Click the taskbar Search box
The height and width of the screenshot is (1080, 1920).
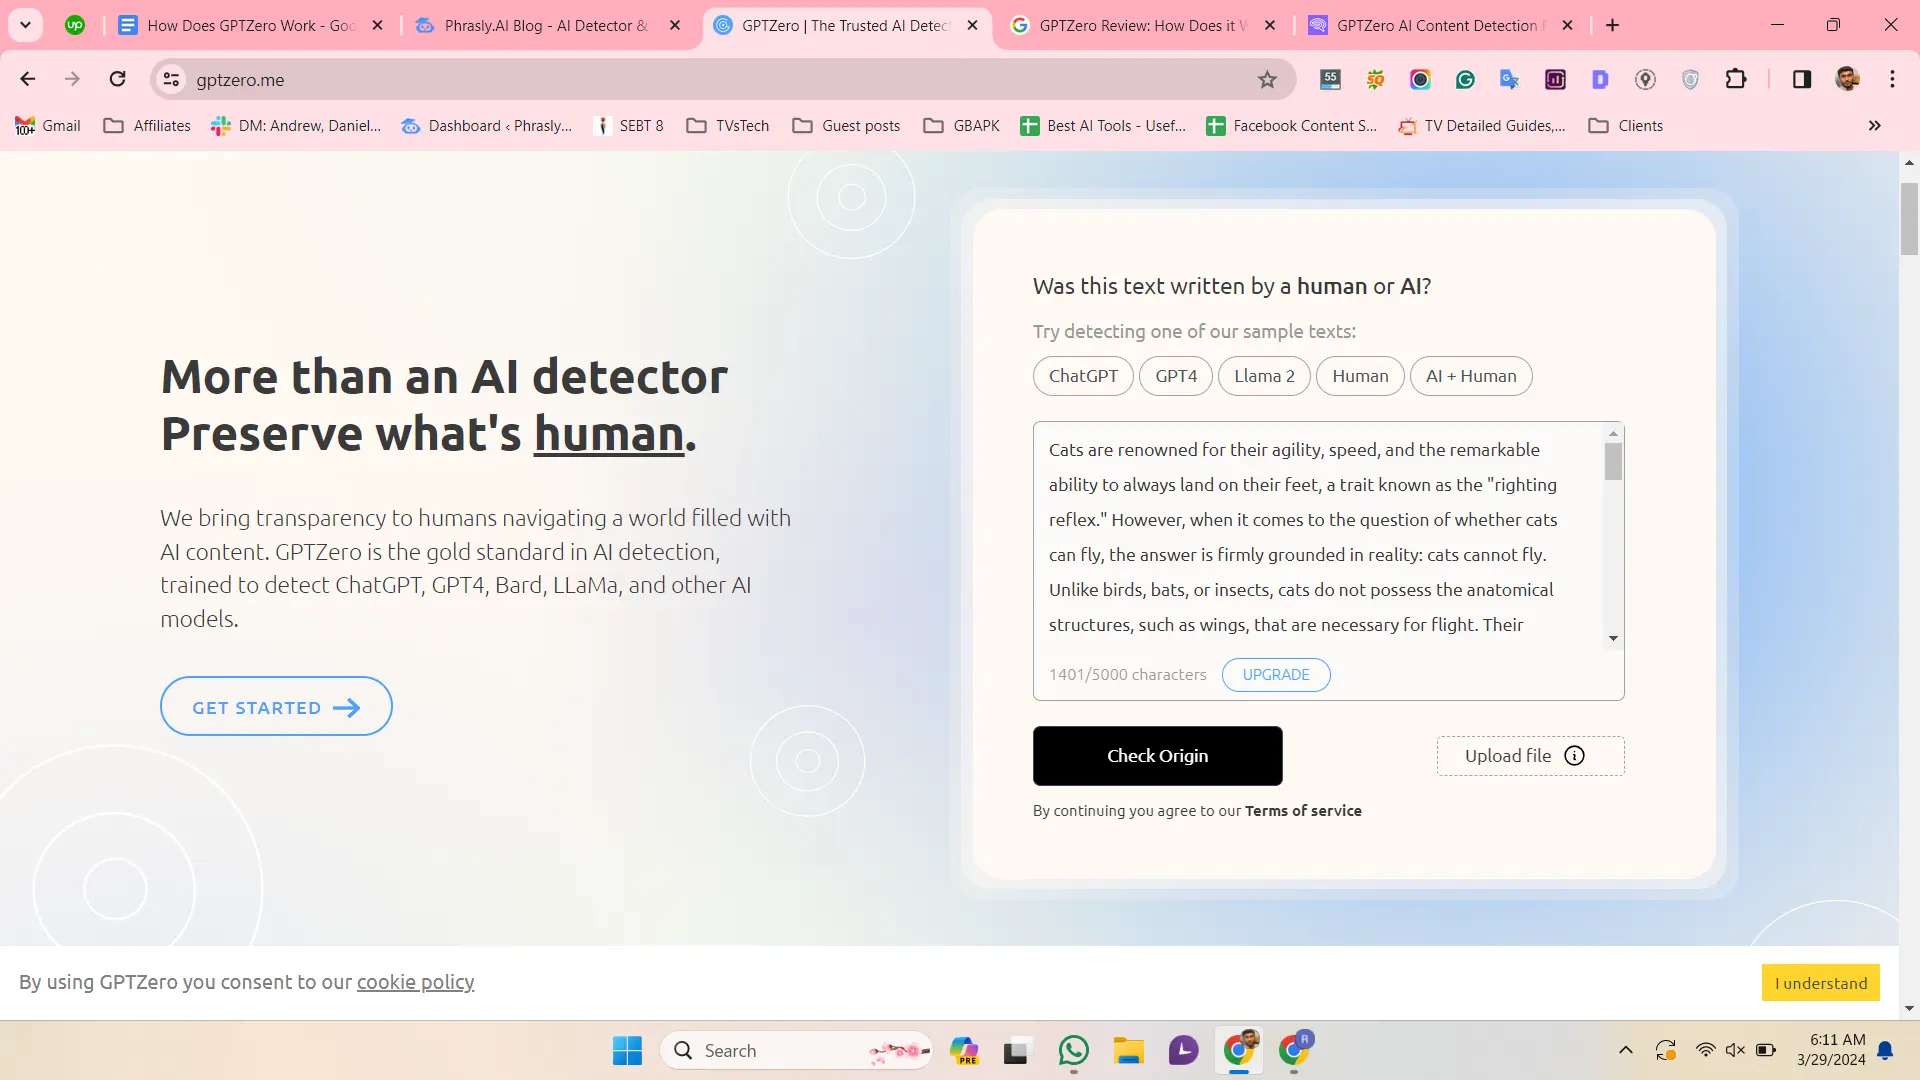[x=797, y=1050]
